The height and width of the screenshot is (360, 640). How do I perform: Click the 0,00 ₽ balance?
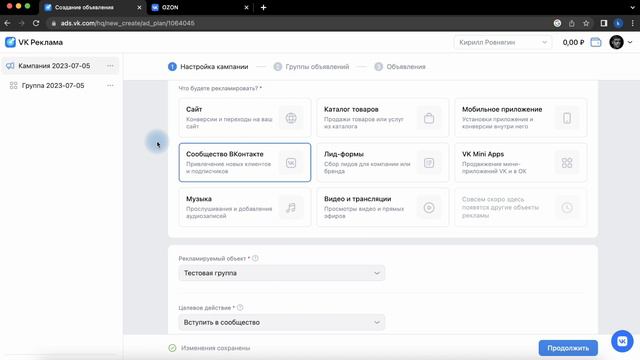573,42
